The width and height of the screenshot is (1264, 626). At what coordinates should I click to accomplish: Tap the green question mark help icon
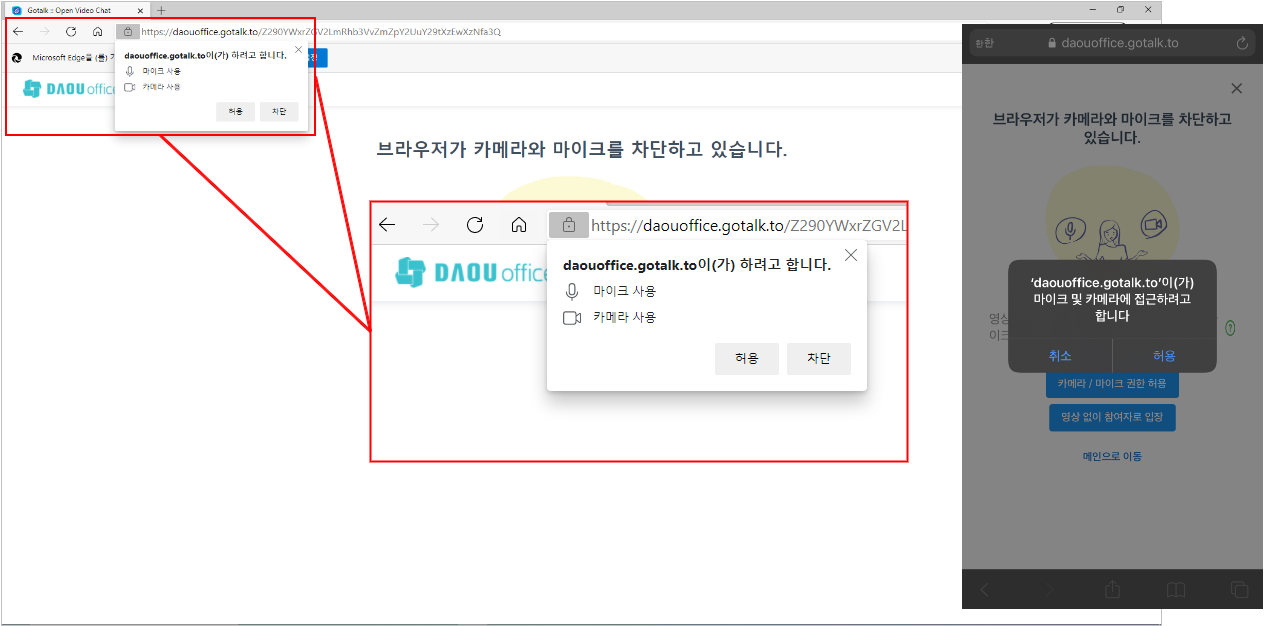[1230, 327]
